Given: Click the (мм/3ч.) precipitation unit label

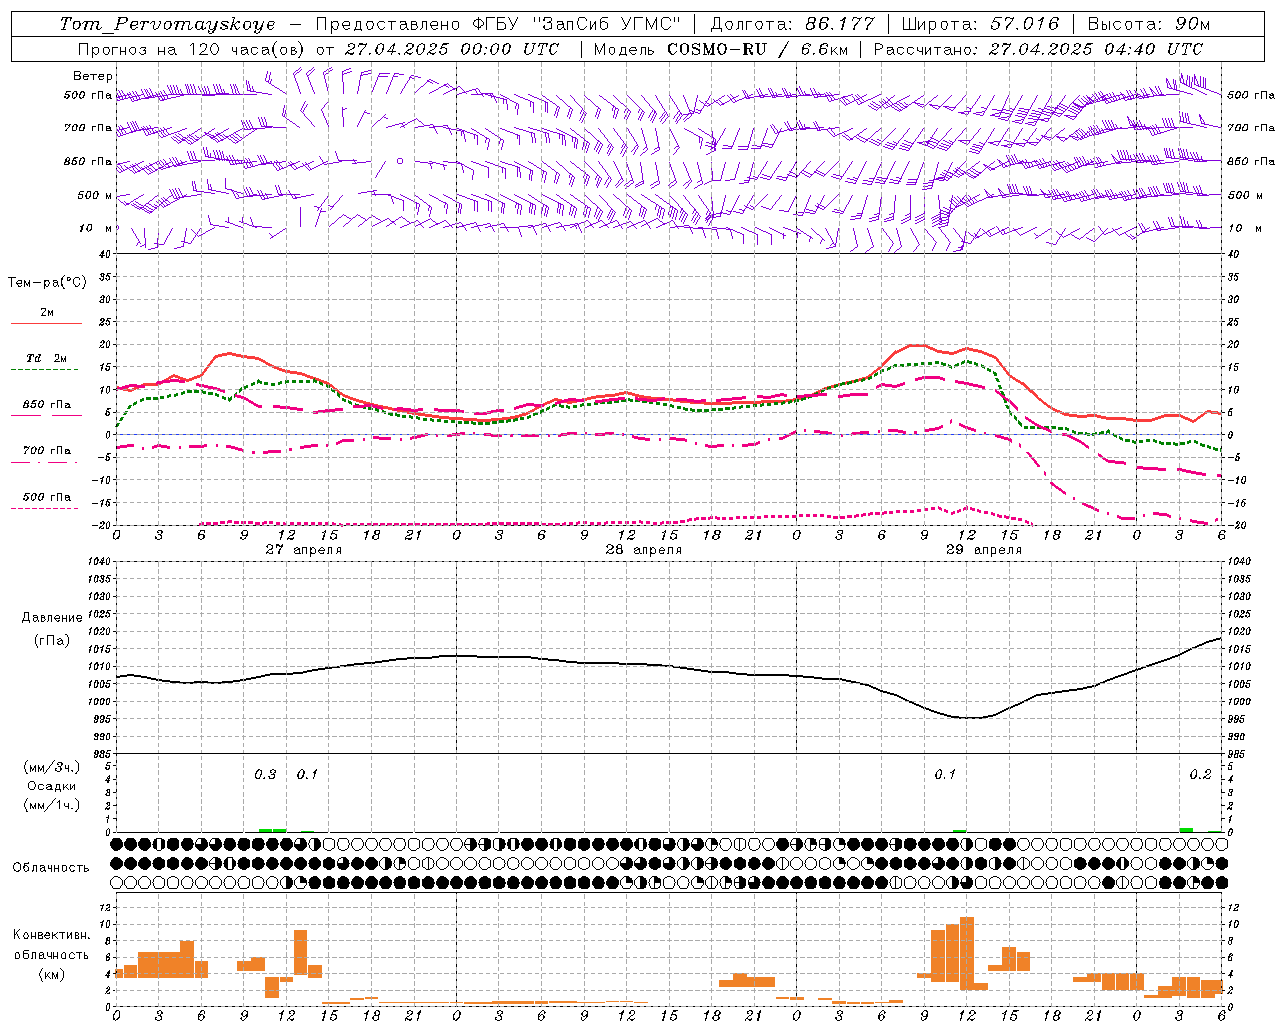Looking at the screenshot, I should click(x=51, y=768).
